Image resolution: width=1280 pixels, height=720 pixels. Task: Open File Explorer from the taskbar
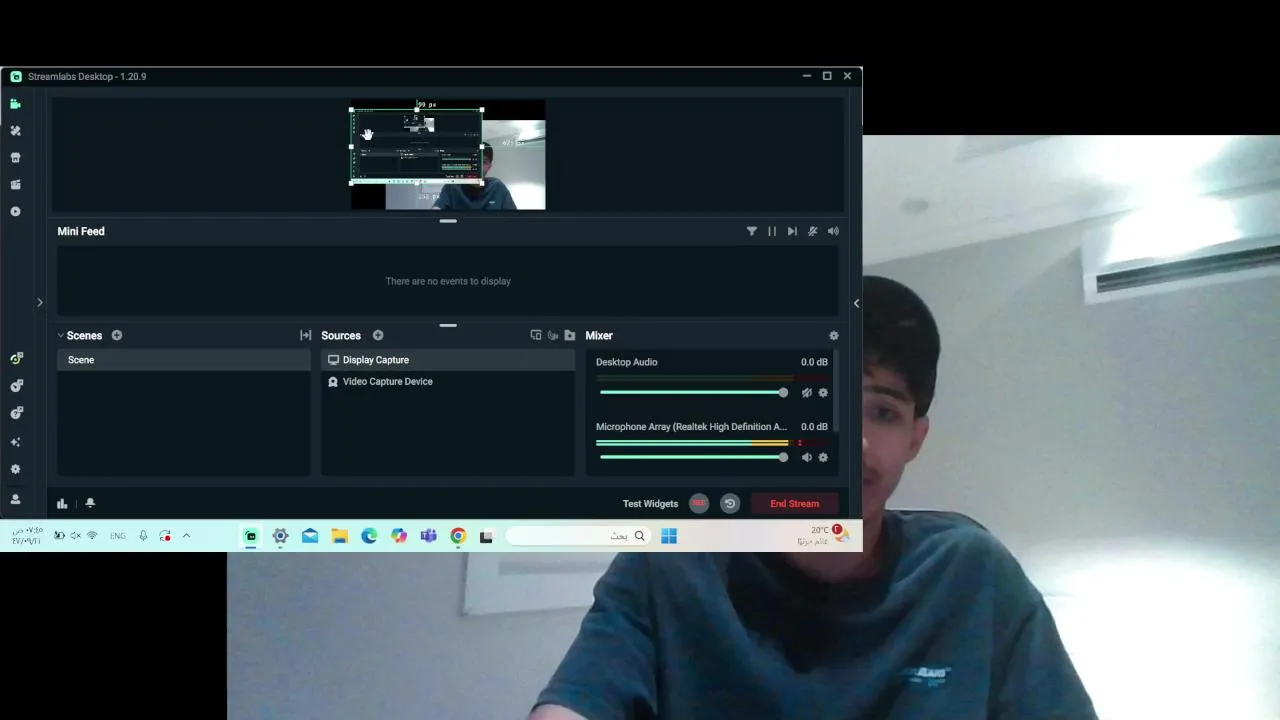(340, 536)
